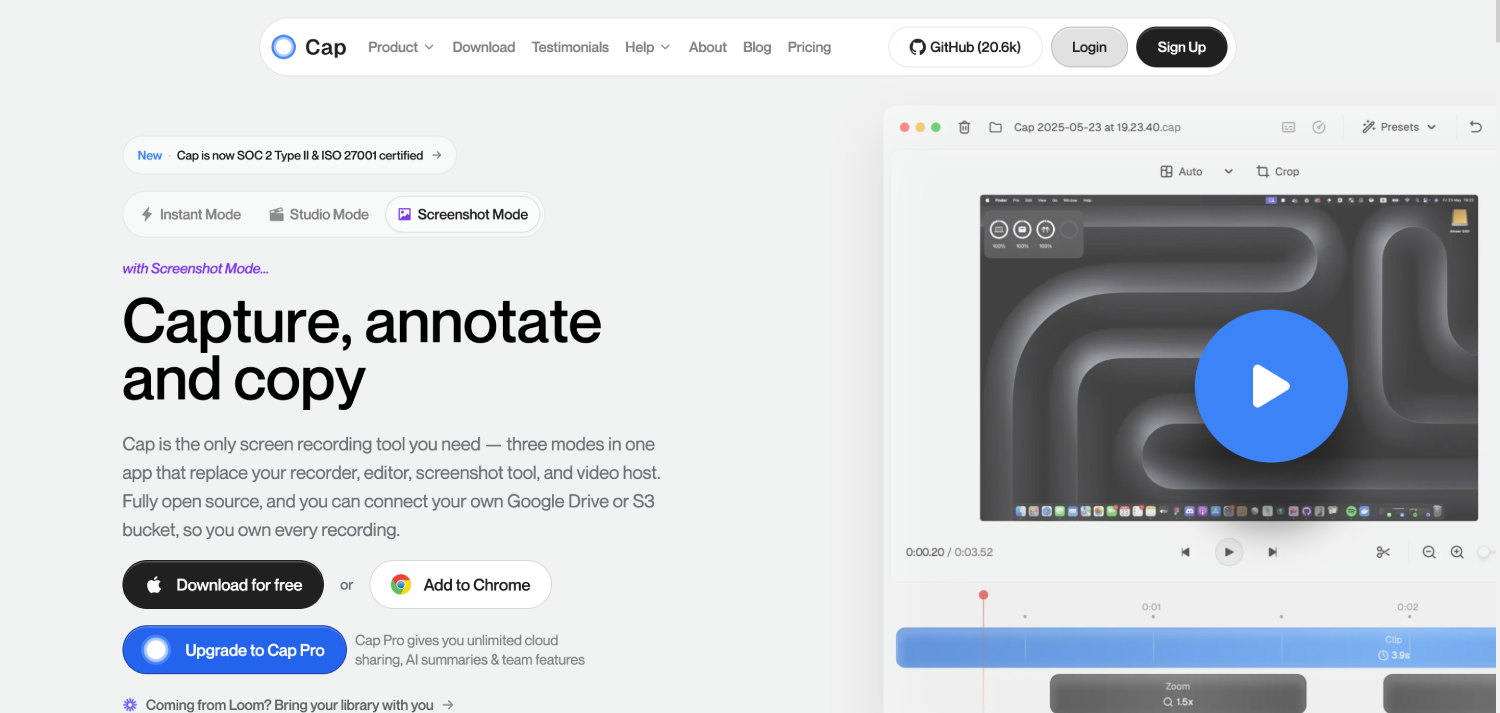Select the Auto aspect ratio option
This screenshot has width=1500, height=713.
coord(1181,171)
